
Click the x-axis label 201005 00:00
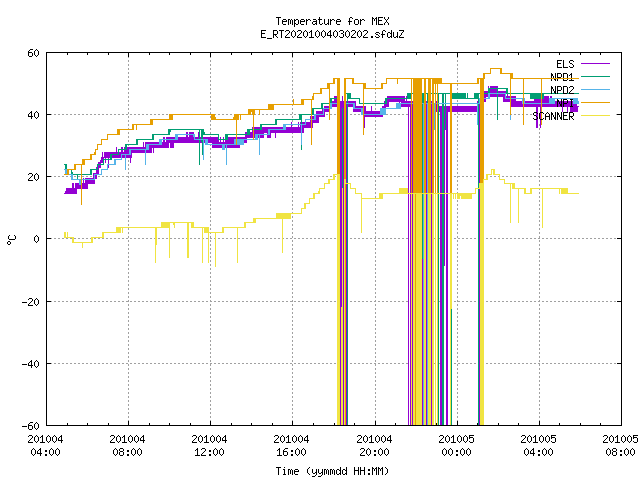coord(456,446)
